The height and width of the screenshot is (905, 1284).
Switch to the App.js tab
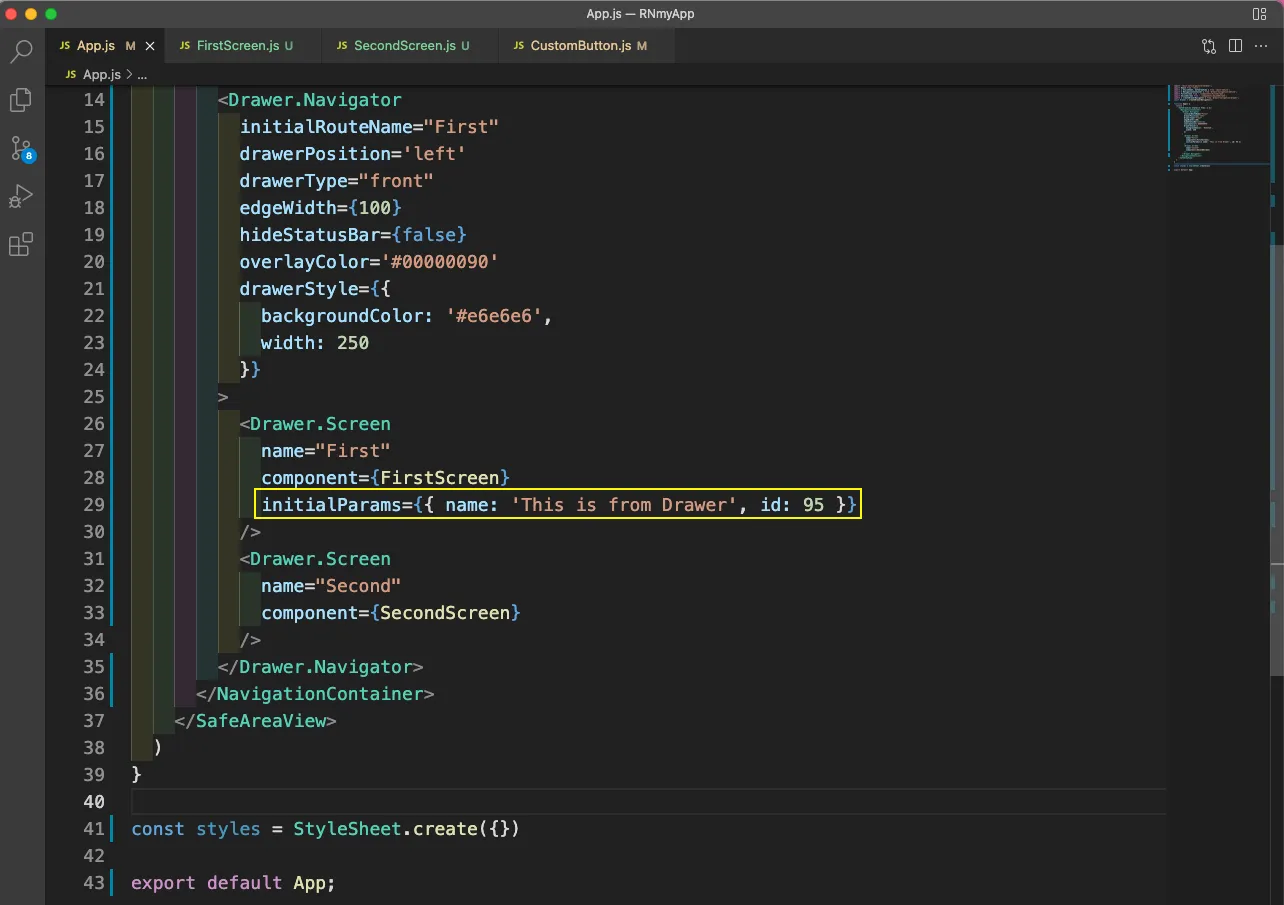coord(106,46)
